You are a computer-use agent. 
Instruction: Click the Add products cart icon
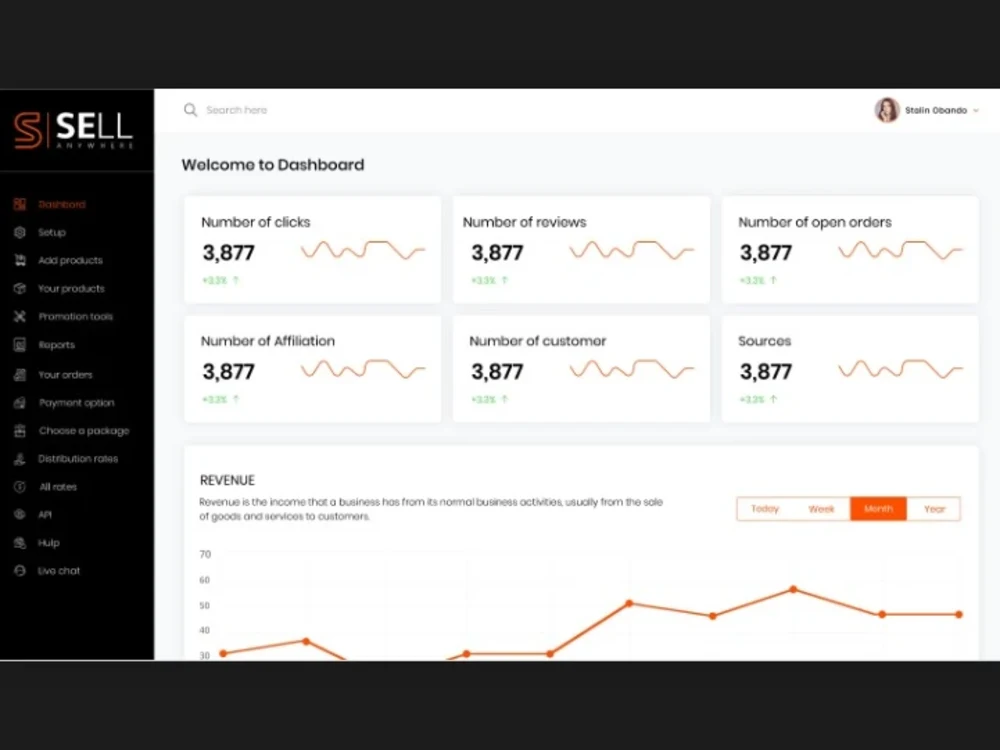click(20, 260)
